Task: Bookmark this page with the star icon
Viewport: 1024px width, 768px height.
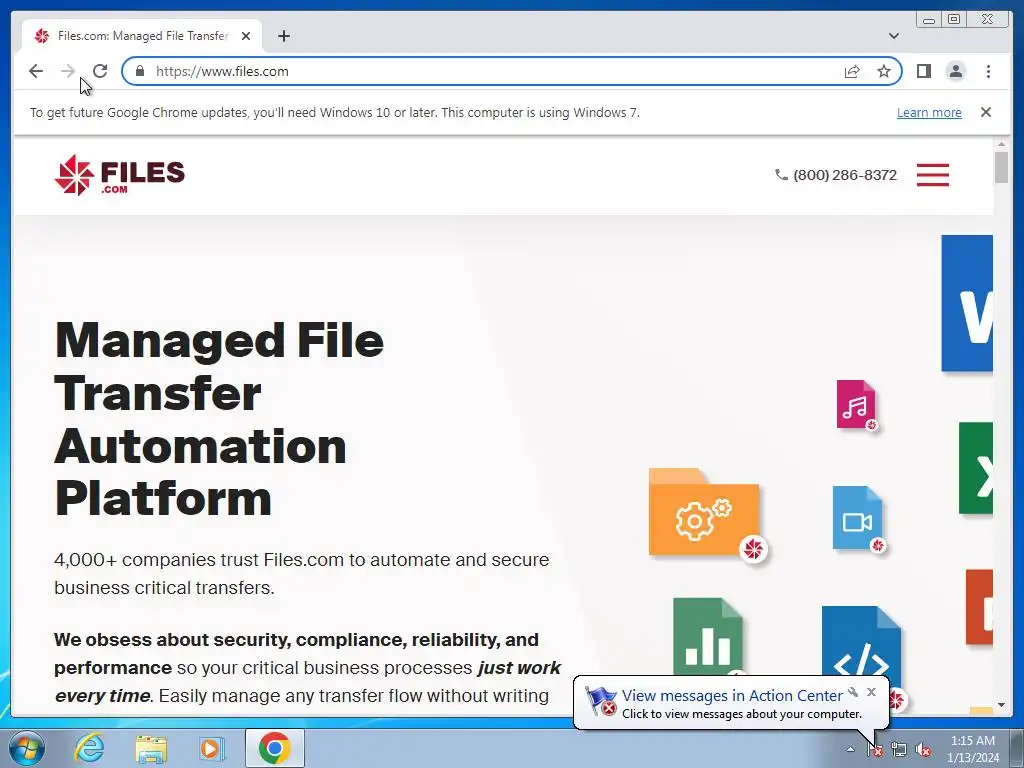Action: tap(884, 71)
